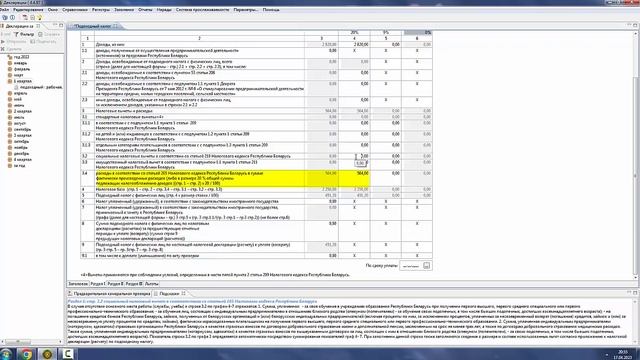Click the vertical scrollbar of the declaration form
The width and height of the screenshot is (640, 360).
(x=636, y=155)
